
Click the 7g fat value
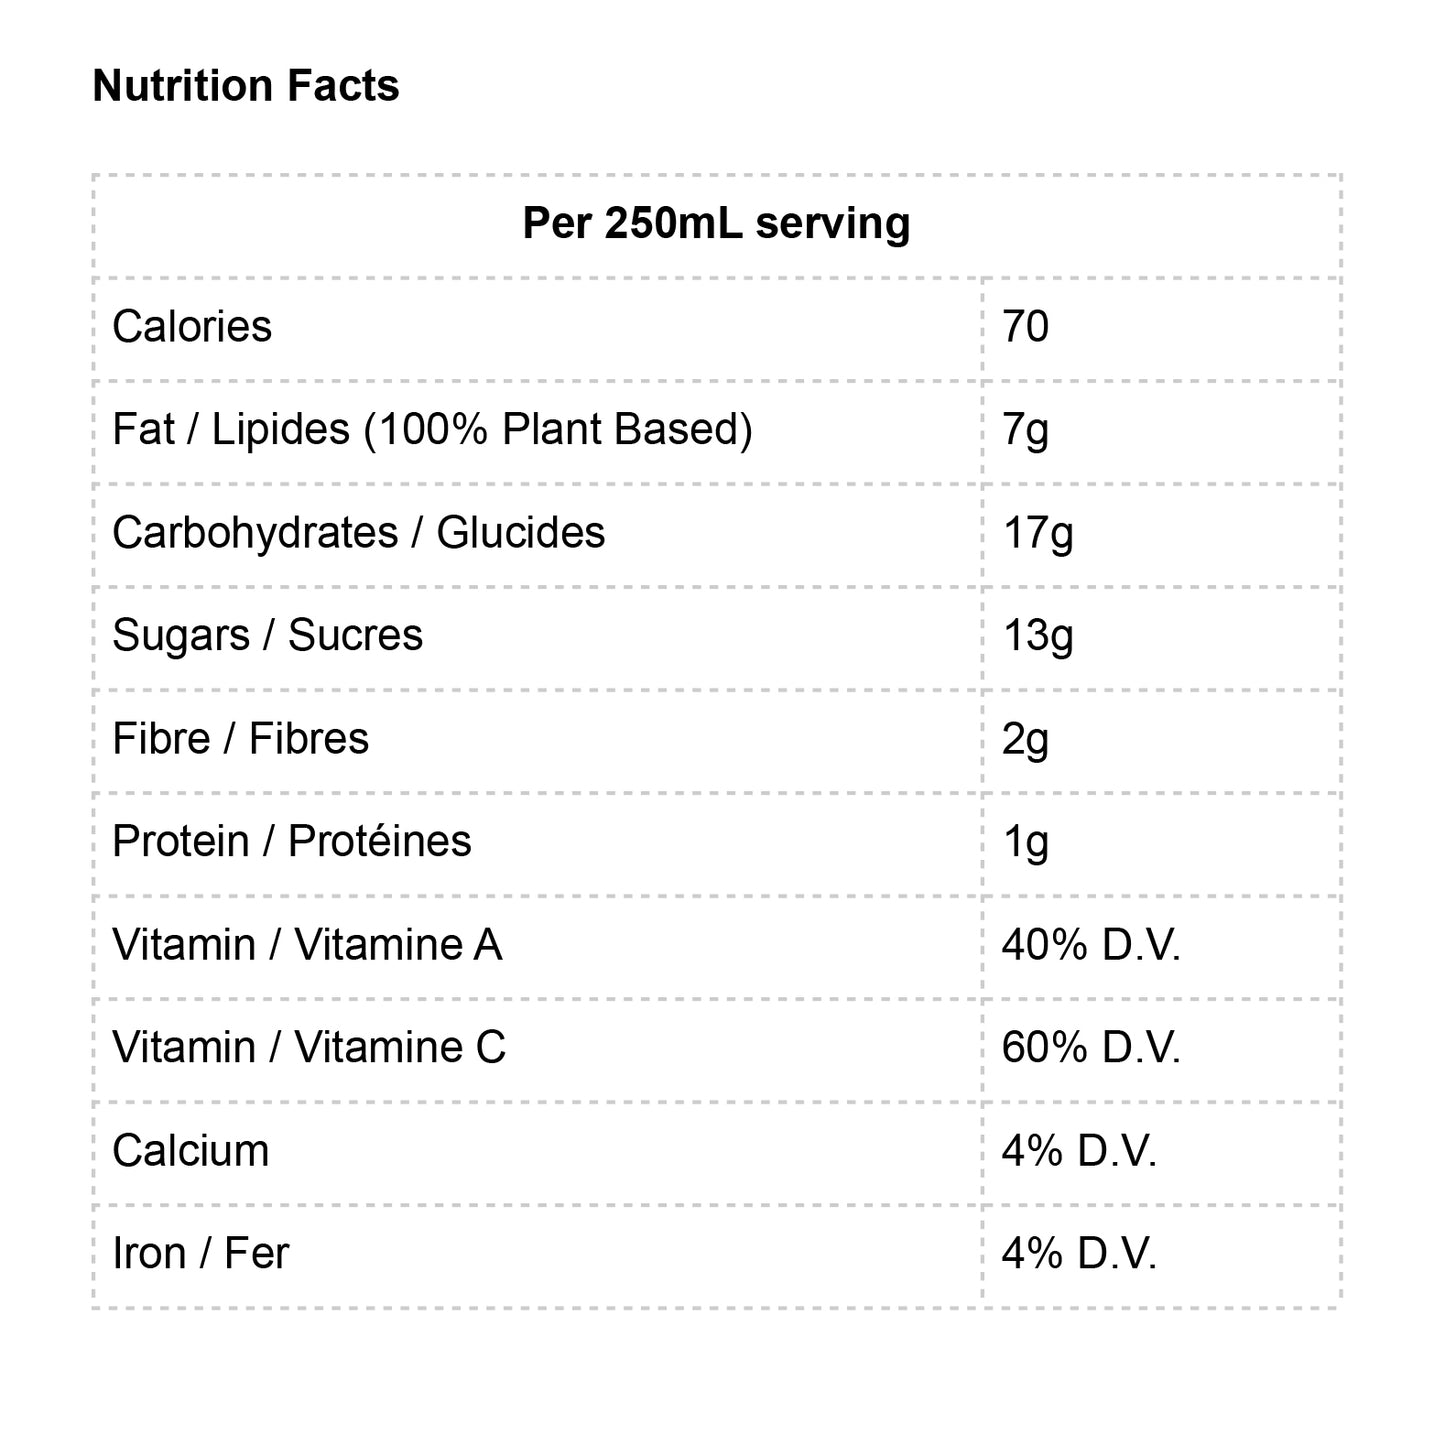1025,430
